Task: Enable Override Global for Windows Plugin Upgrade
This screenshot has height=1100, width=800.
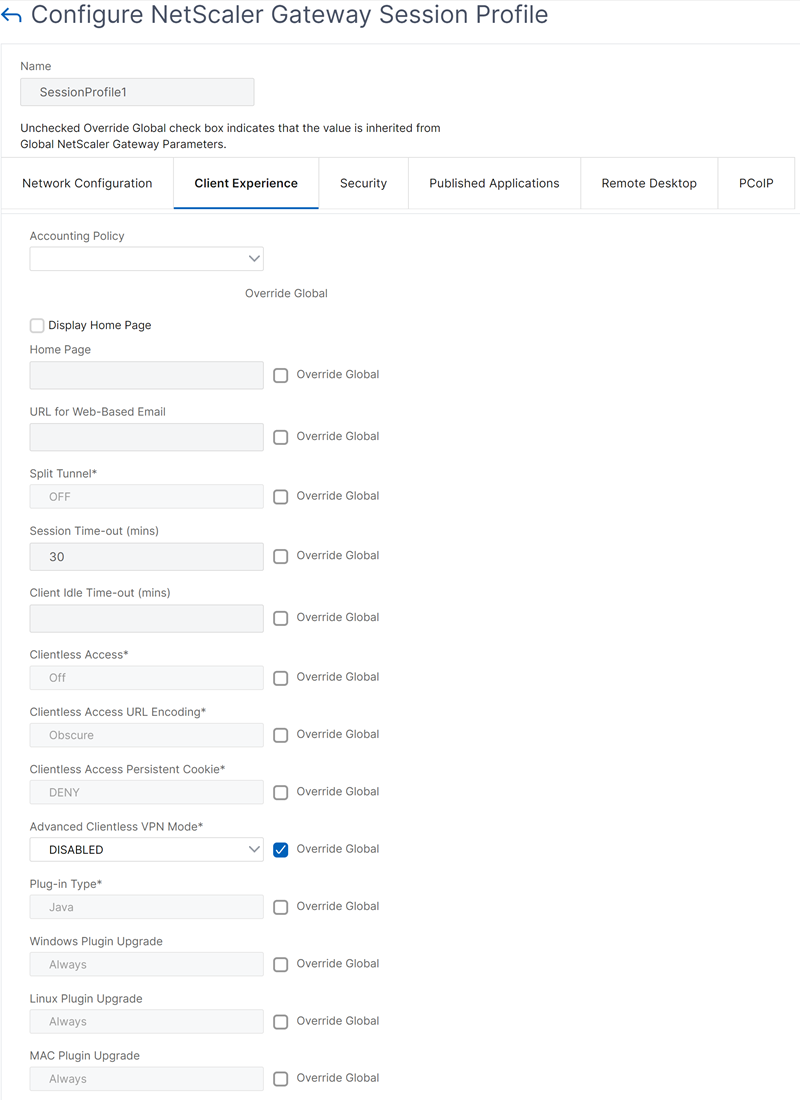Action: coord(281,965)
